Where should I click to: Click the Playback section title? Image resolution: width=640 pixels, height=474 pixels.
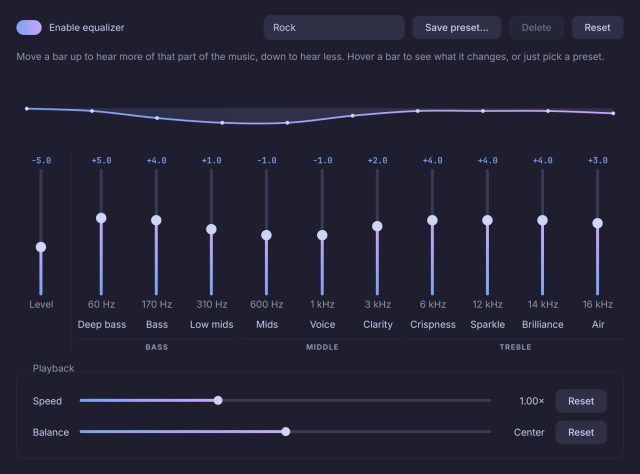click(x=53, y=368)
